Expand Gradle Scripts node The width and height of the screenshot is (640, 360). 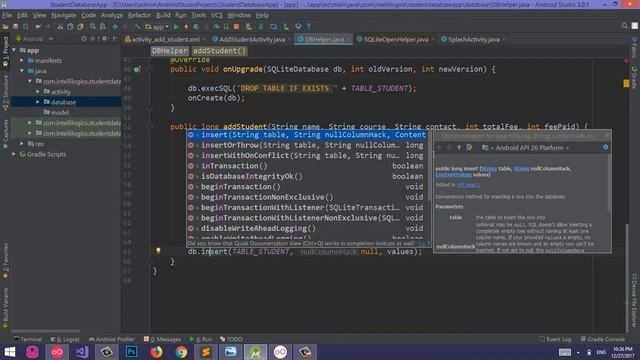14,154
